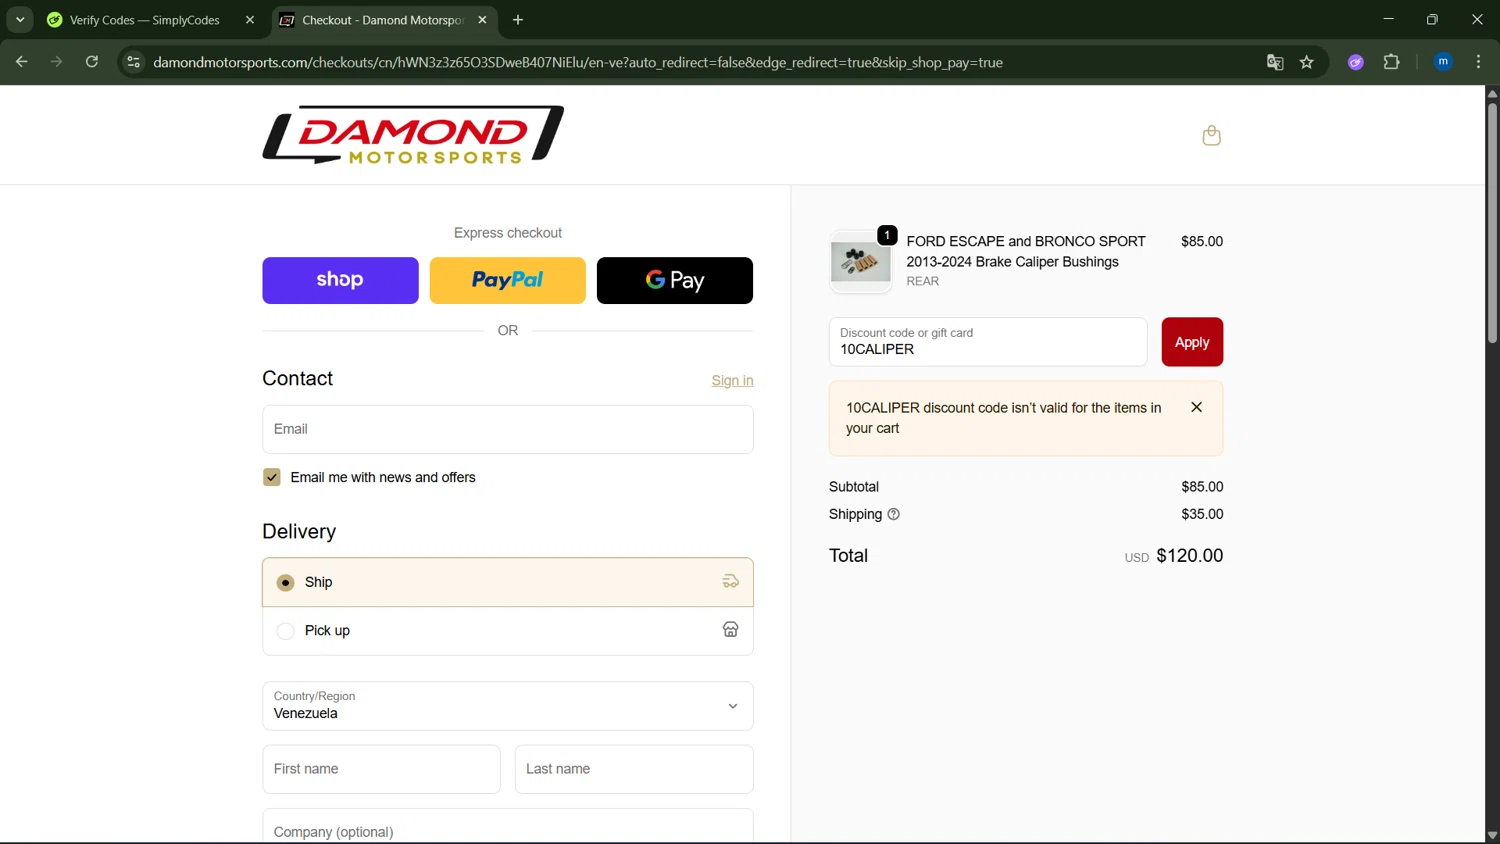Screen dimensions: 1500x844
Task: Pay with Google Pay button
Action: (x=675, y=280)
